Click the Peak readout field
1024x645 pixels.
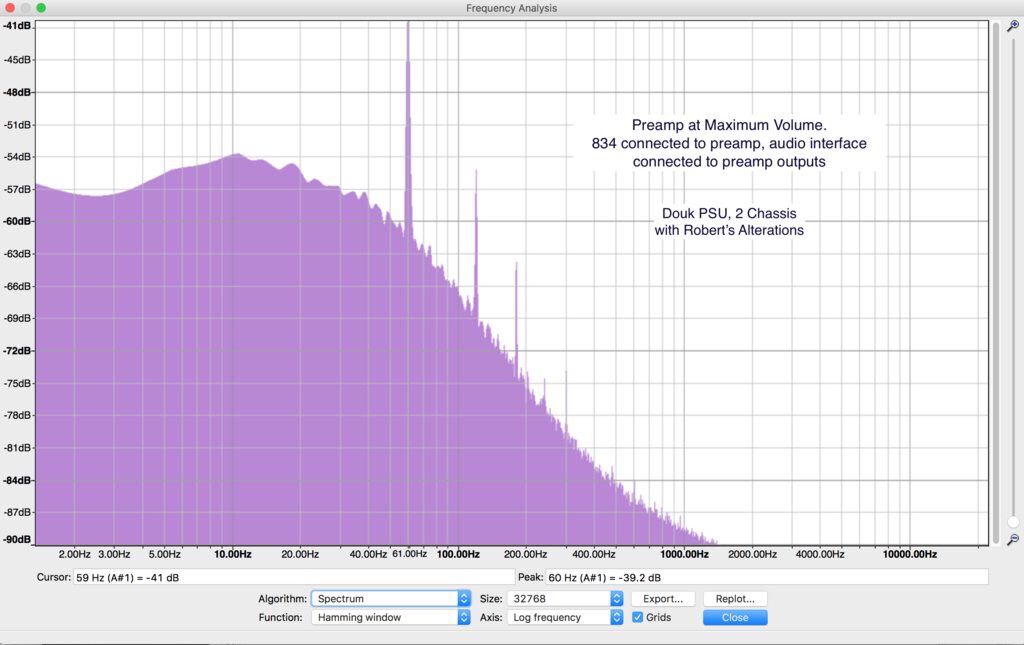767,577
